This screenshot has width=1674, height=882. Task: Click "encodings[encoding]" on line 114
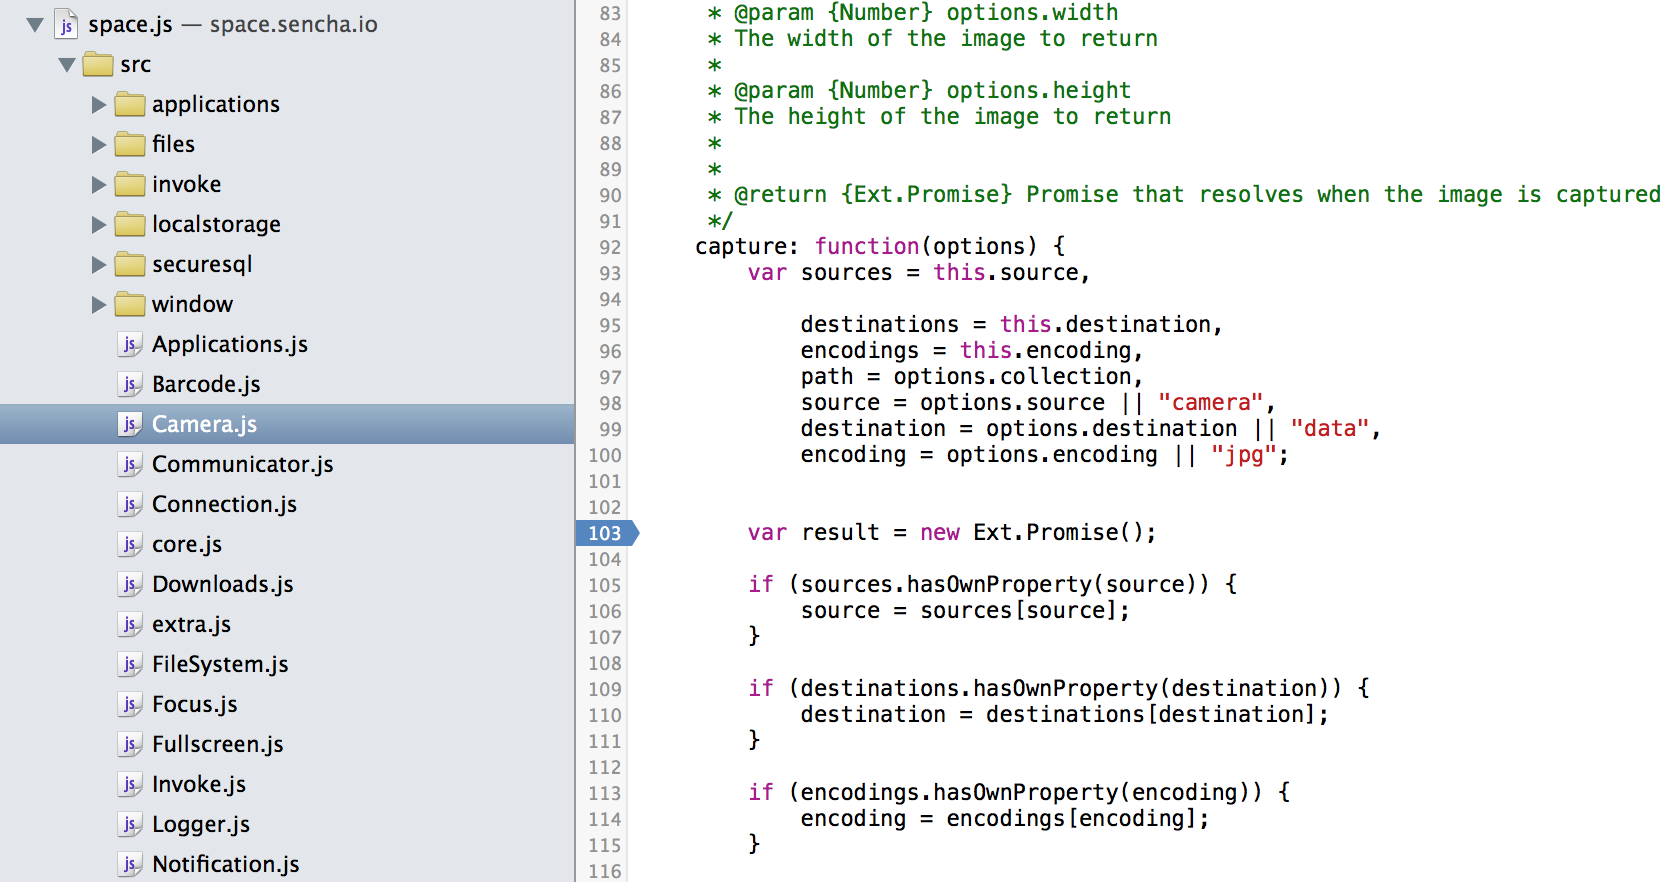[x=1071, y=819]
